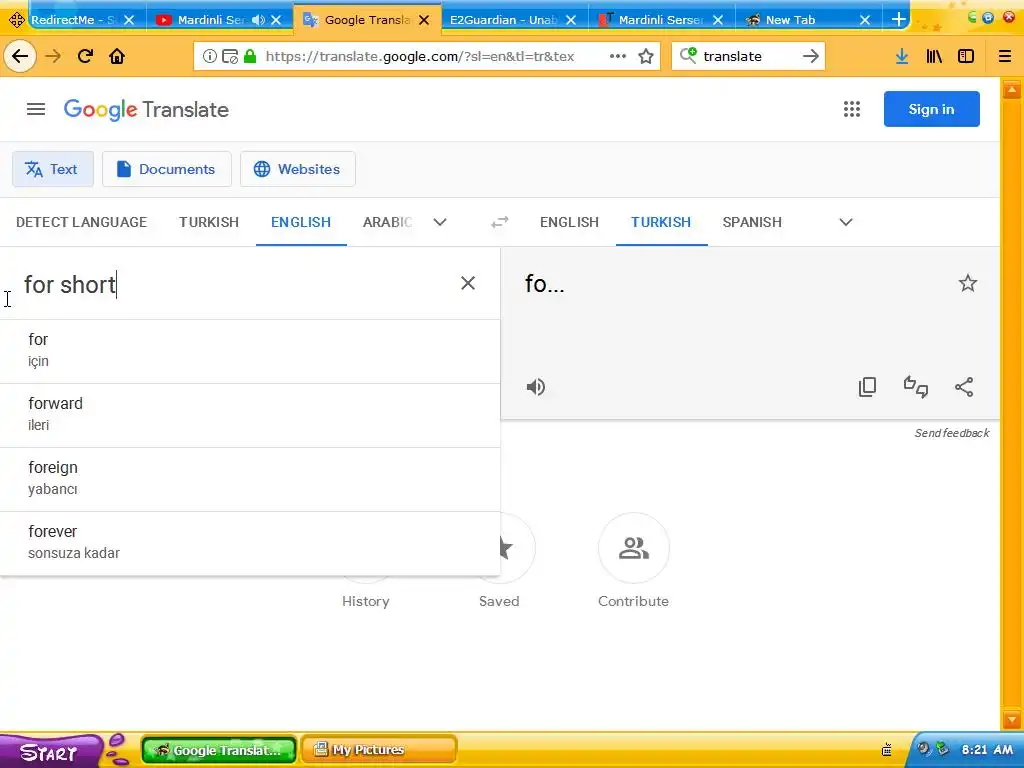Click the address bar URL
The image size is (1024, 768).
pos(419,56)
